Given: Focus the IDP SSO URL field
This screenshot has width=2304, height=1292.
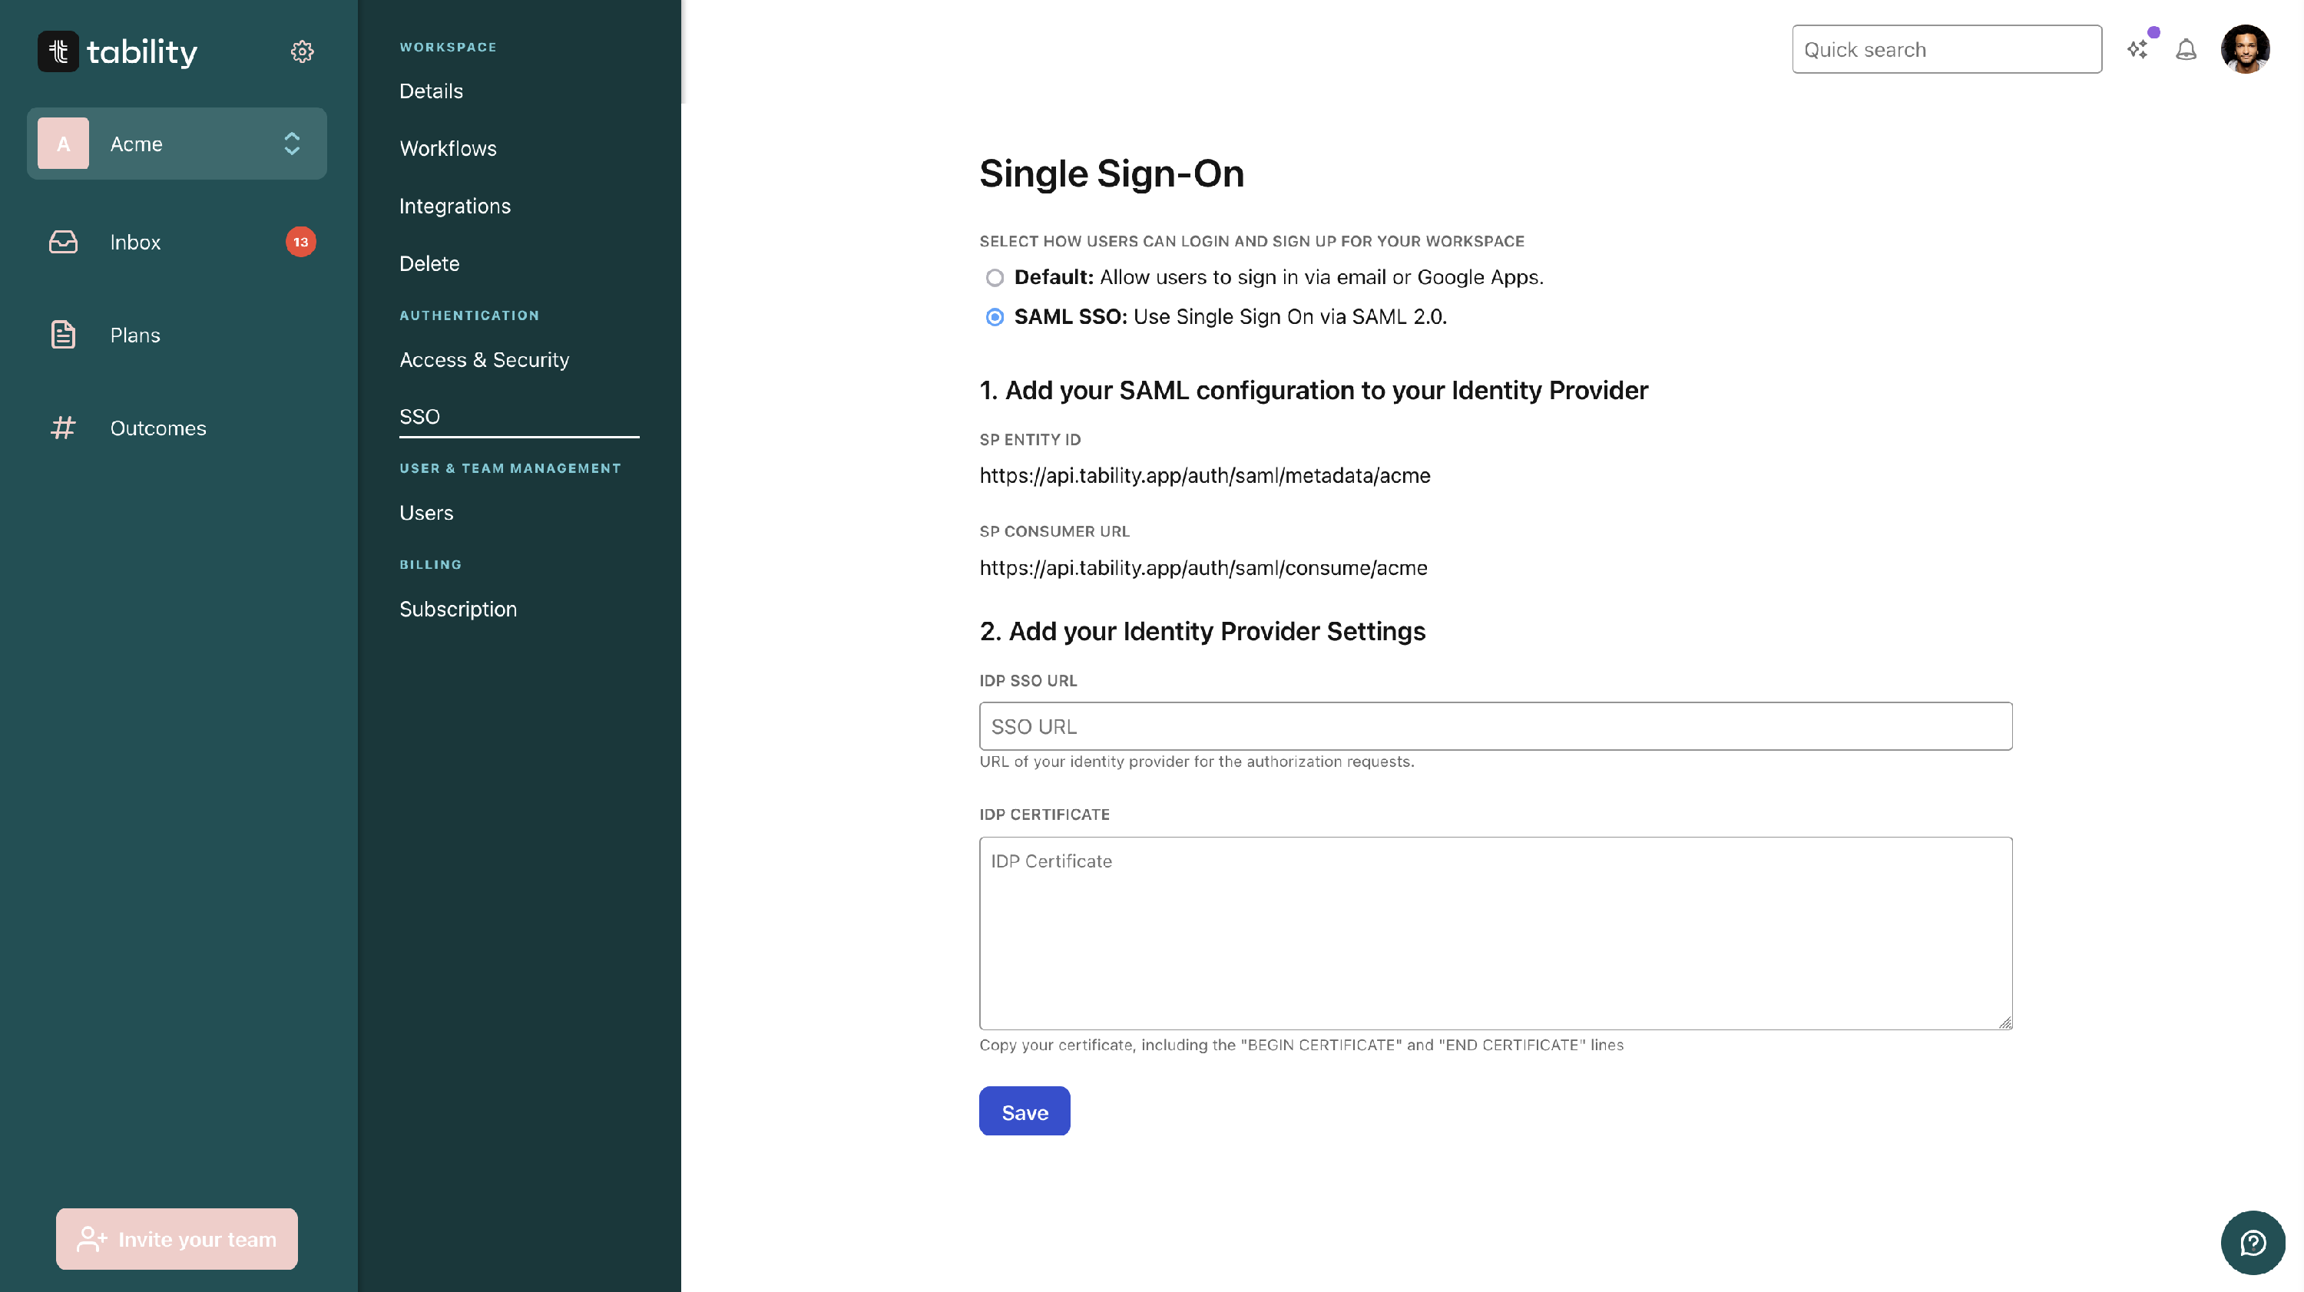Looking at the screenshot, I should click(x=1495, y=727).
